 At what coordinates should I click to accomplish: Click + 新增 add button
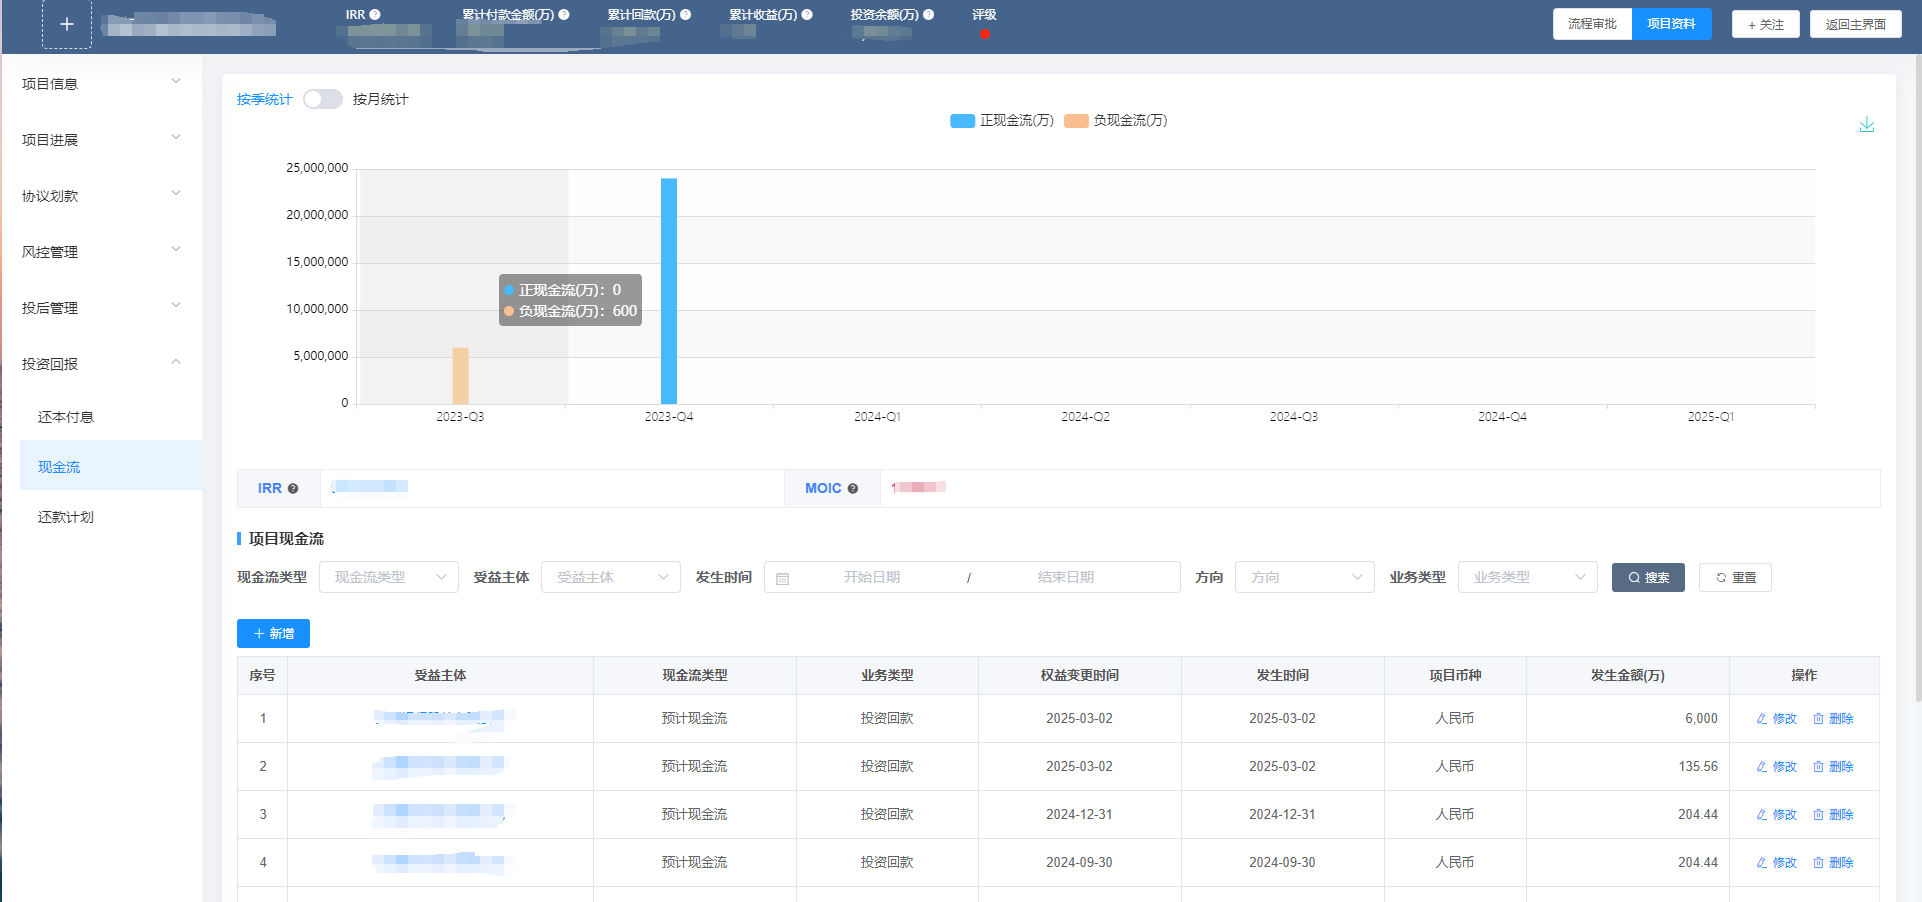pos(273,633)
